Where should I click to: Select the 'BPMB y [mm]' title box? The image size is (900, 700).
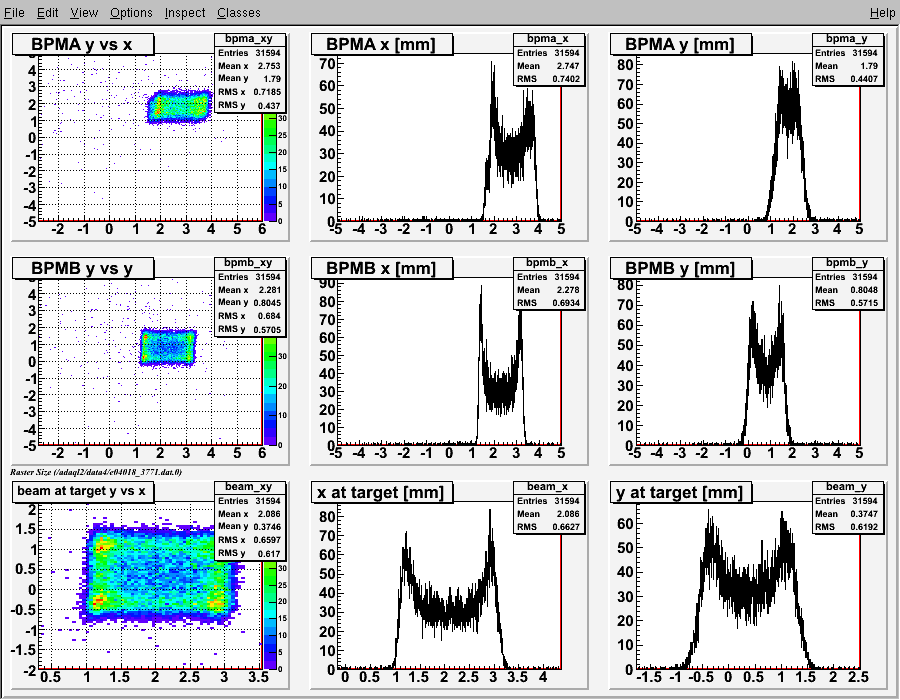(680, 268)
